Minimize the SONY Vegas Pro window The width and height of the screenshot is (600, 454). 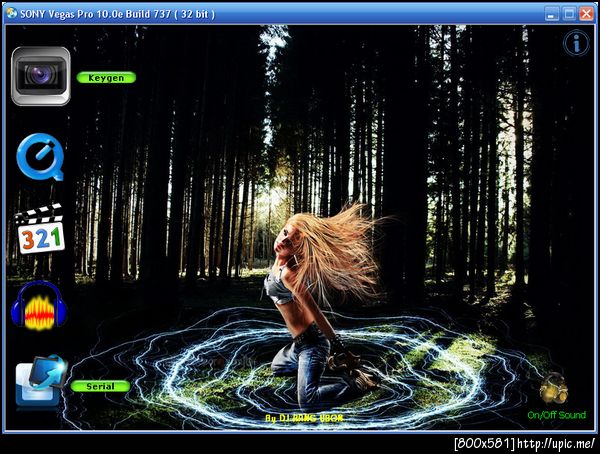click(551, 14)
